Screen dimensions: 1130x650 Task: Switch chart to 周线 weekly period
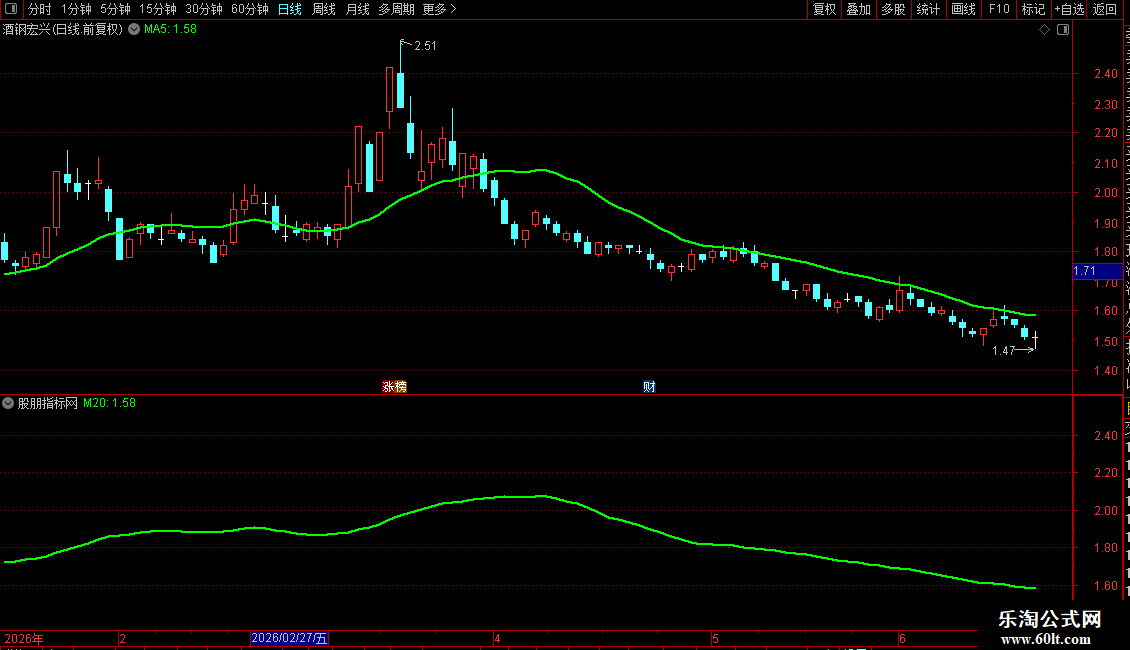point(324,9)
